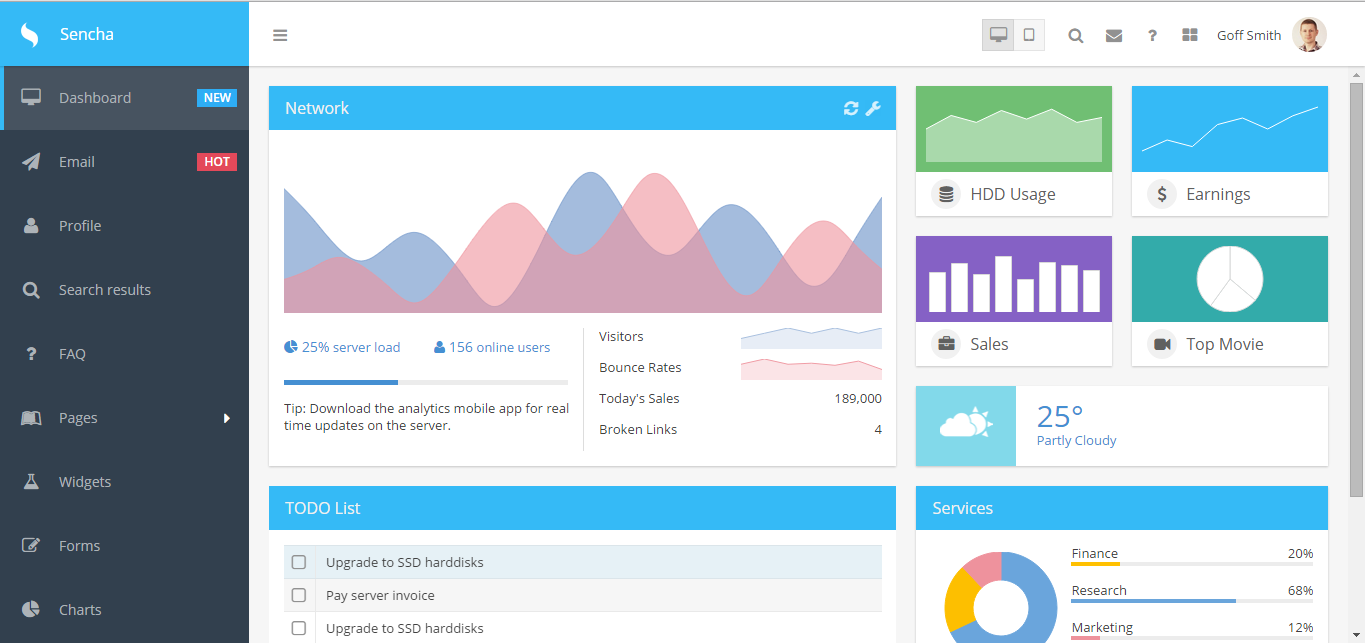Check the last visible Upgrade to SSD harddisks checkbox

point(299,628)
